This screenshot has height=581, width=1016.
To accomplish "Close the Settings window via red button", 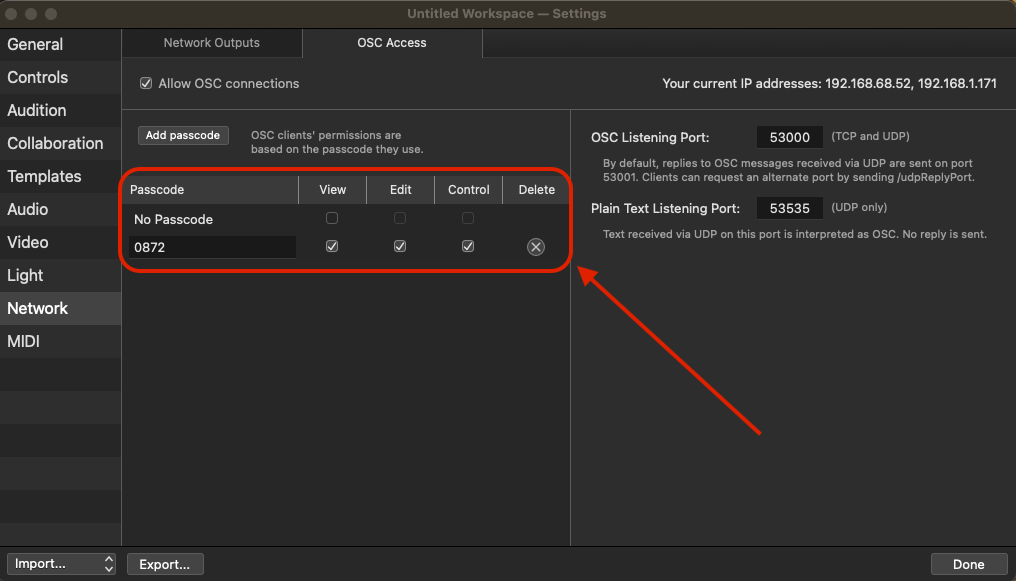I will pos(11,14).
